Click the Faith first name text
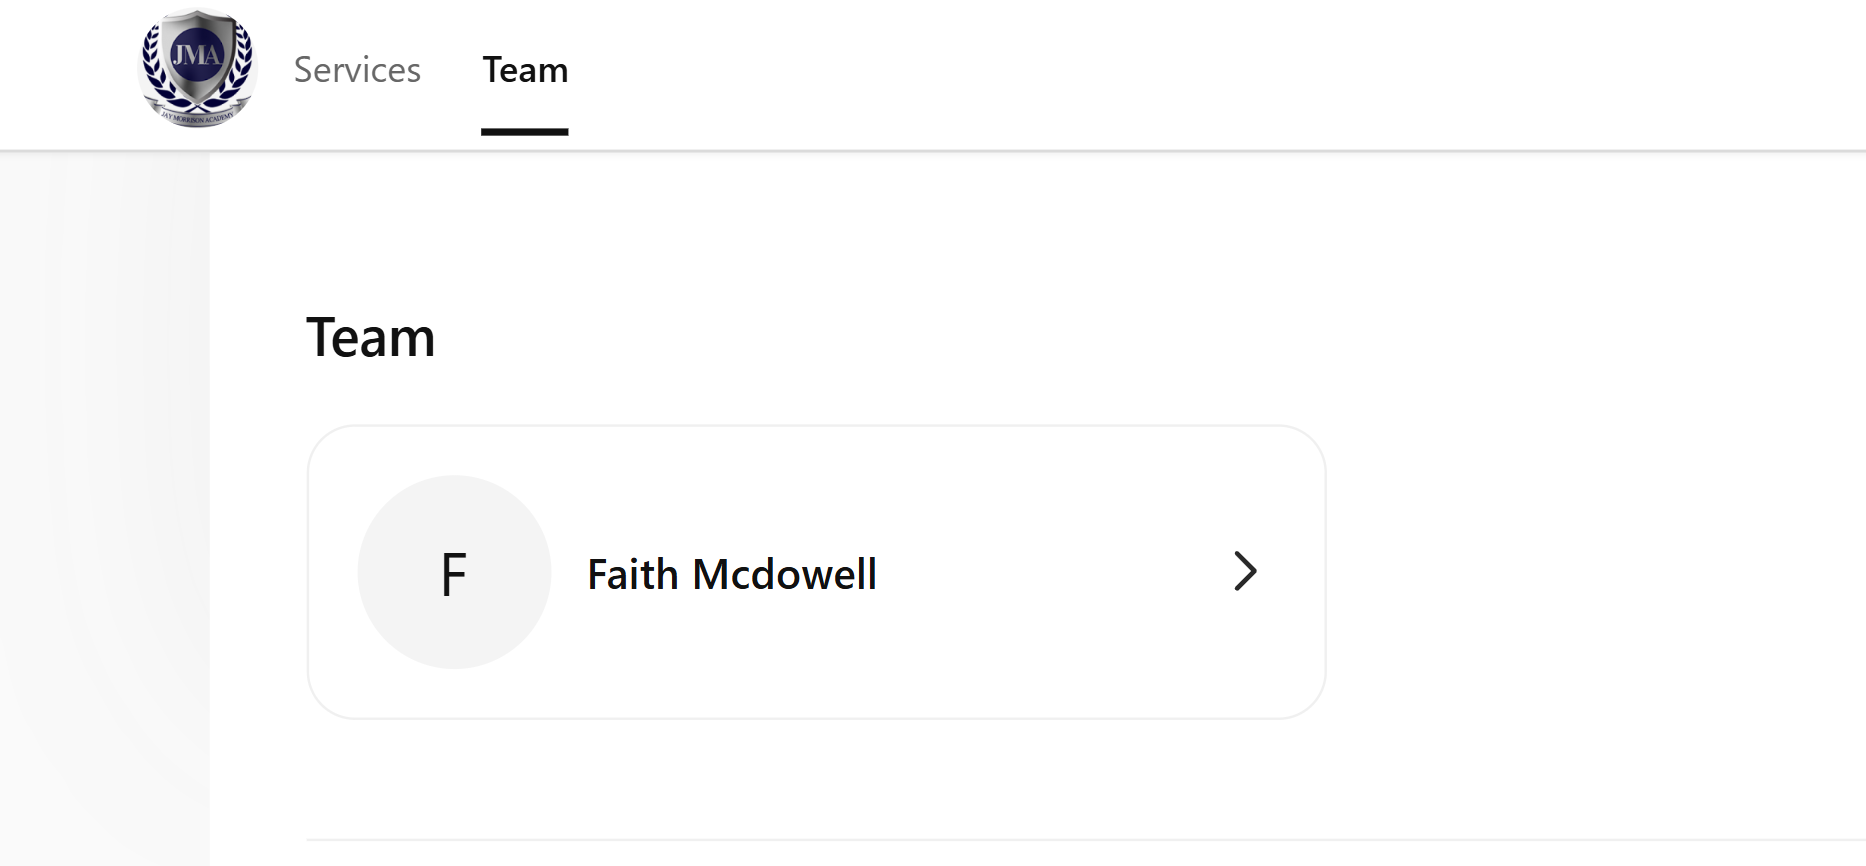This screenshot has width=1866, height=866. (633, 574)
